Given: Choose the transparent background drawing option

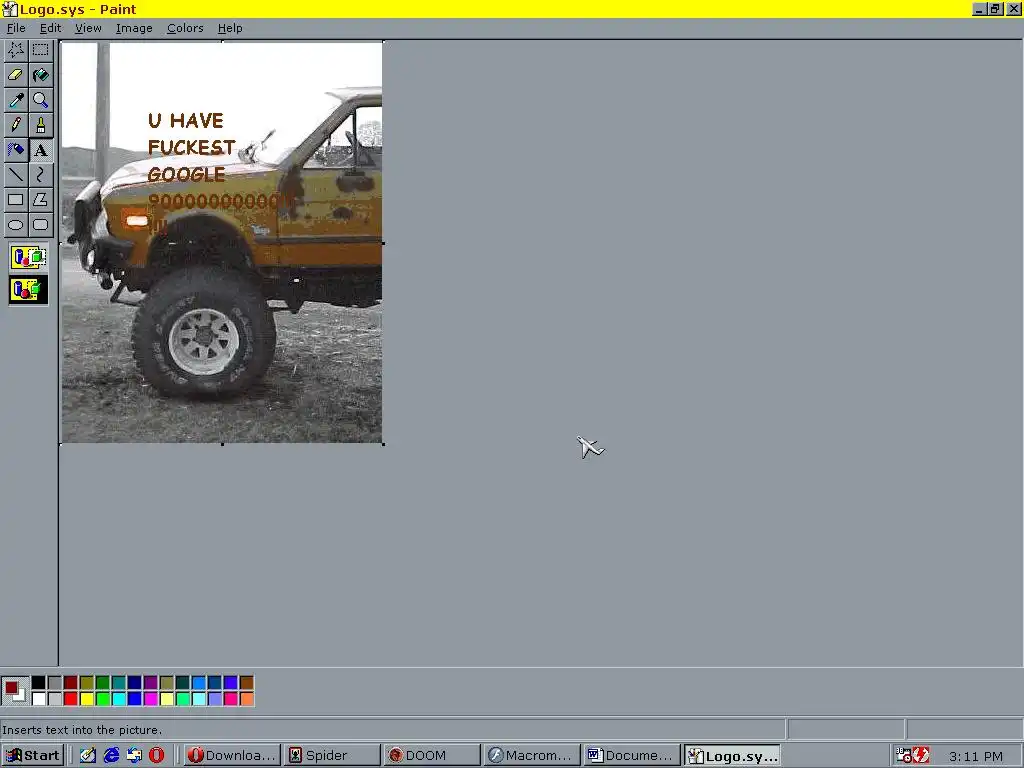Looking at the screenshot, I should click(x=28, y=289).
